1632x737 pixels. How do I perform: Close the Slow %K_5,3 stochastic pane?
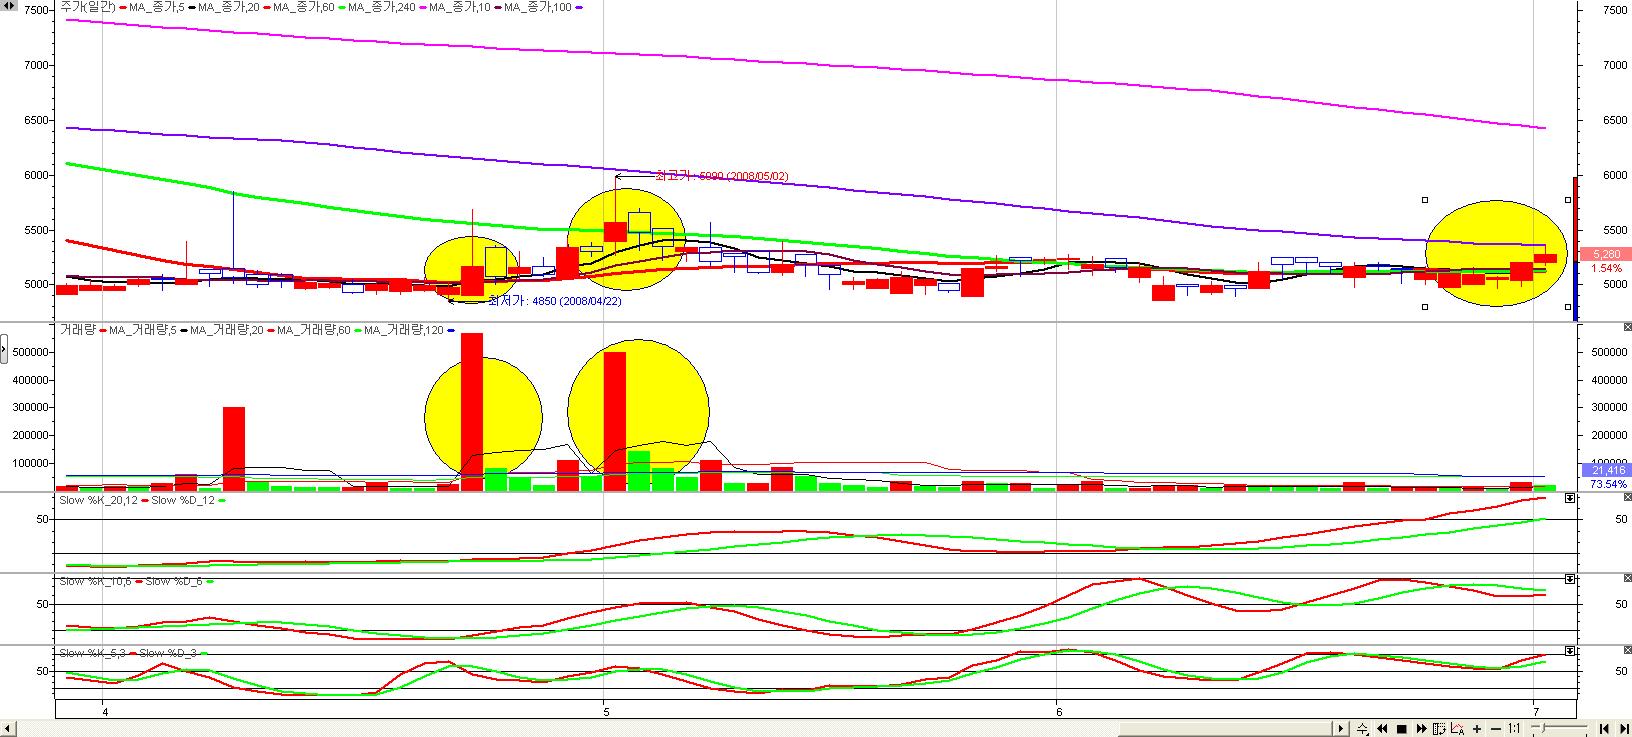pyautogui.click(x=1627, y=650)
